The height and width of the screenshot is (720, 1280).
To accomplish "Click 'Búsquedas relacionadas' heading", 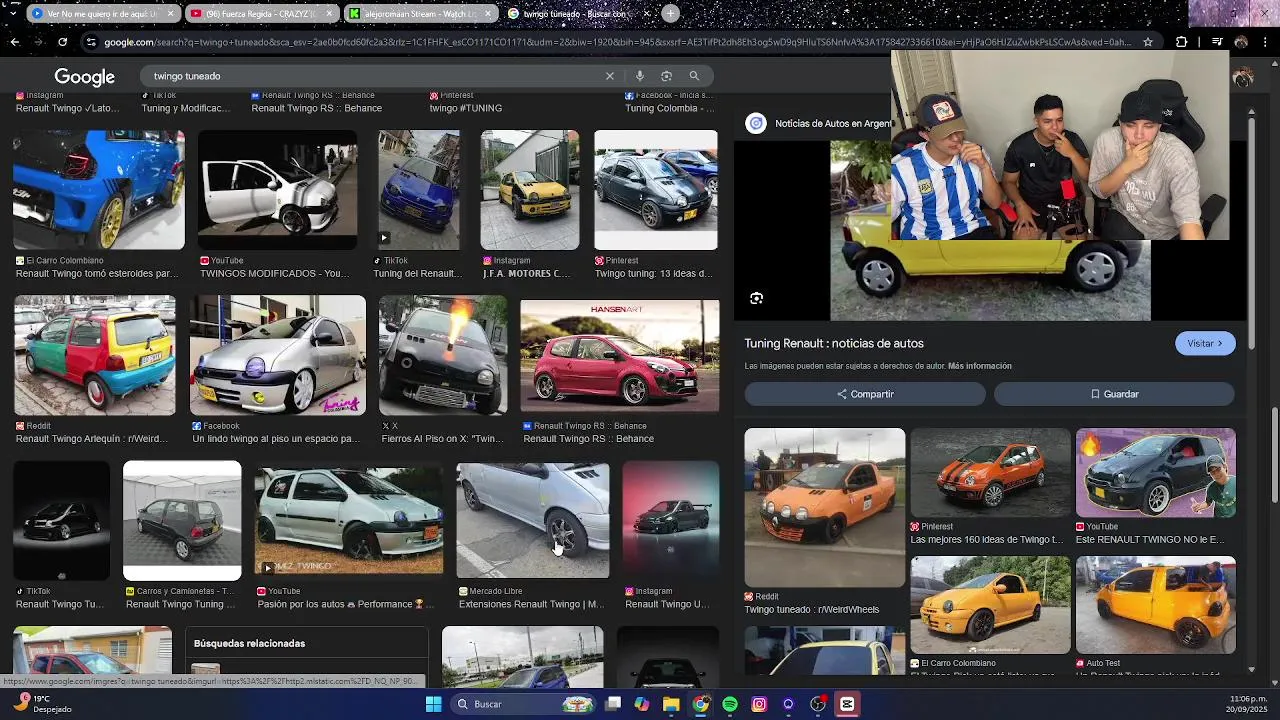I will point(249,643).
